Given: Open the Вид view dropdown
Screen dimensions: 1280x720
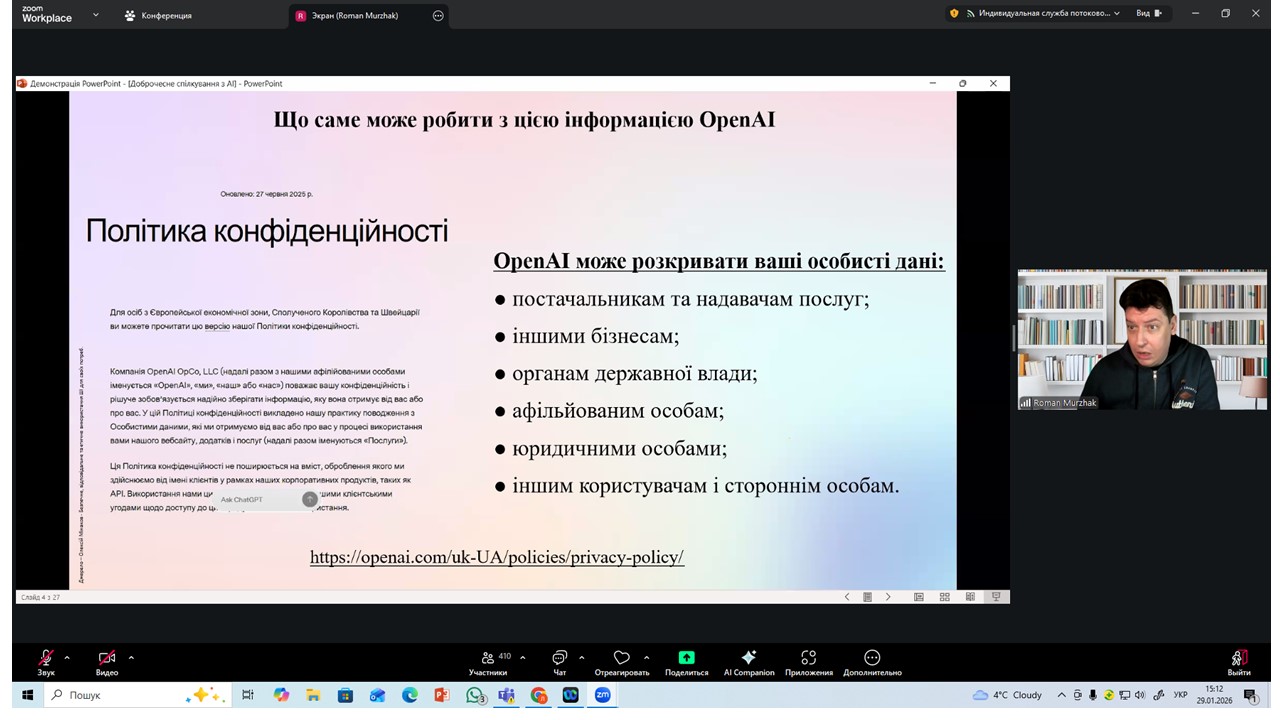Looking at the screenshot, I should point(1149,14).
